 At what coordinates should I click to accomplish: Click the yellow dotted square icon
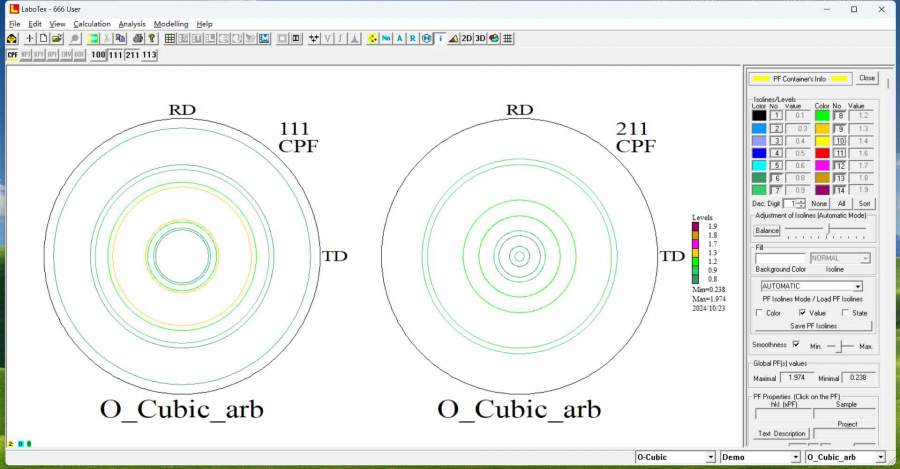(x=373, y=38)
